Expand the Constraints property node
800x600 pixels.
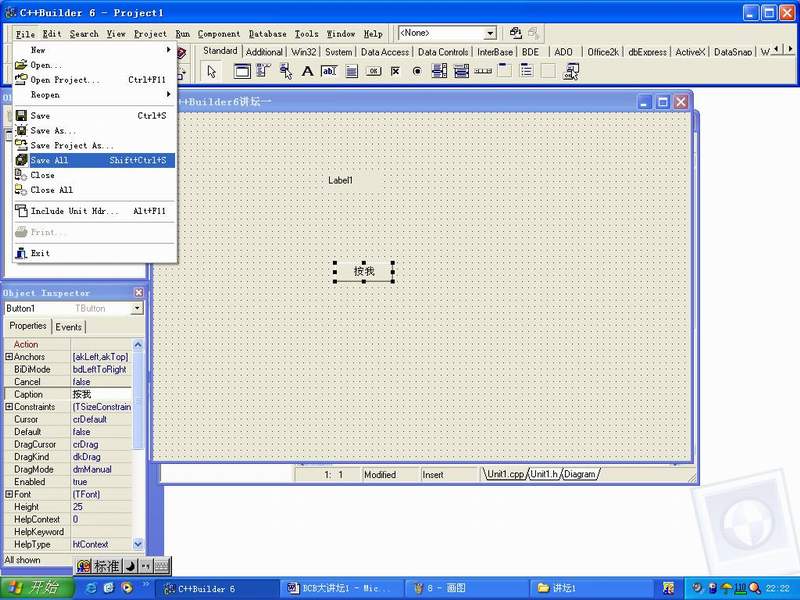[x=9, y=407]
